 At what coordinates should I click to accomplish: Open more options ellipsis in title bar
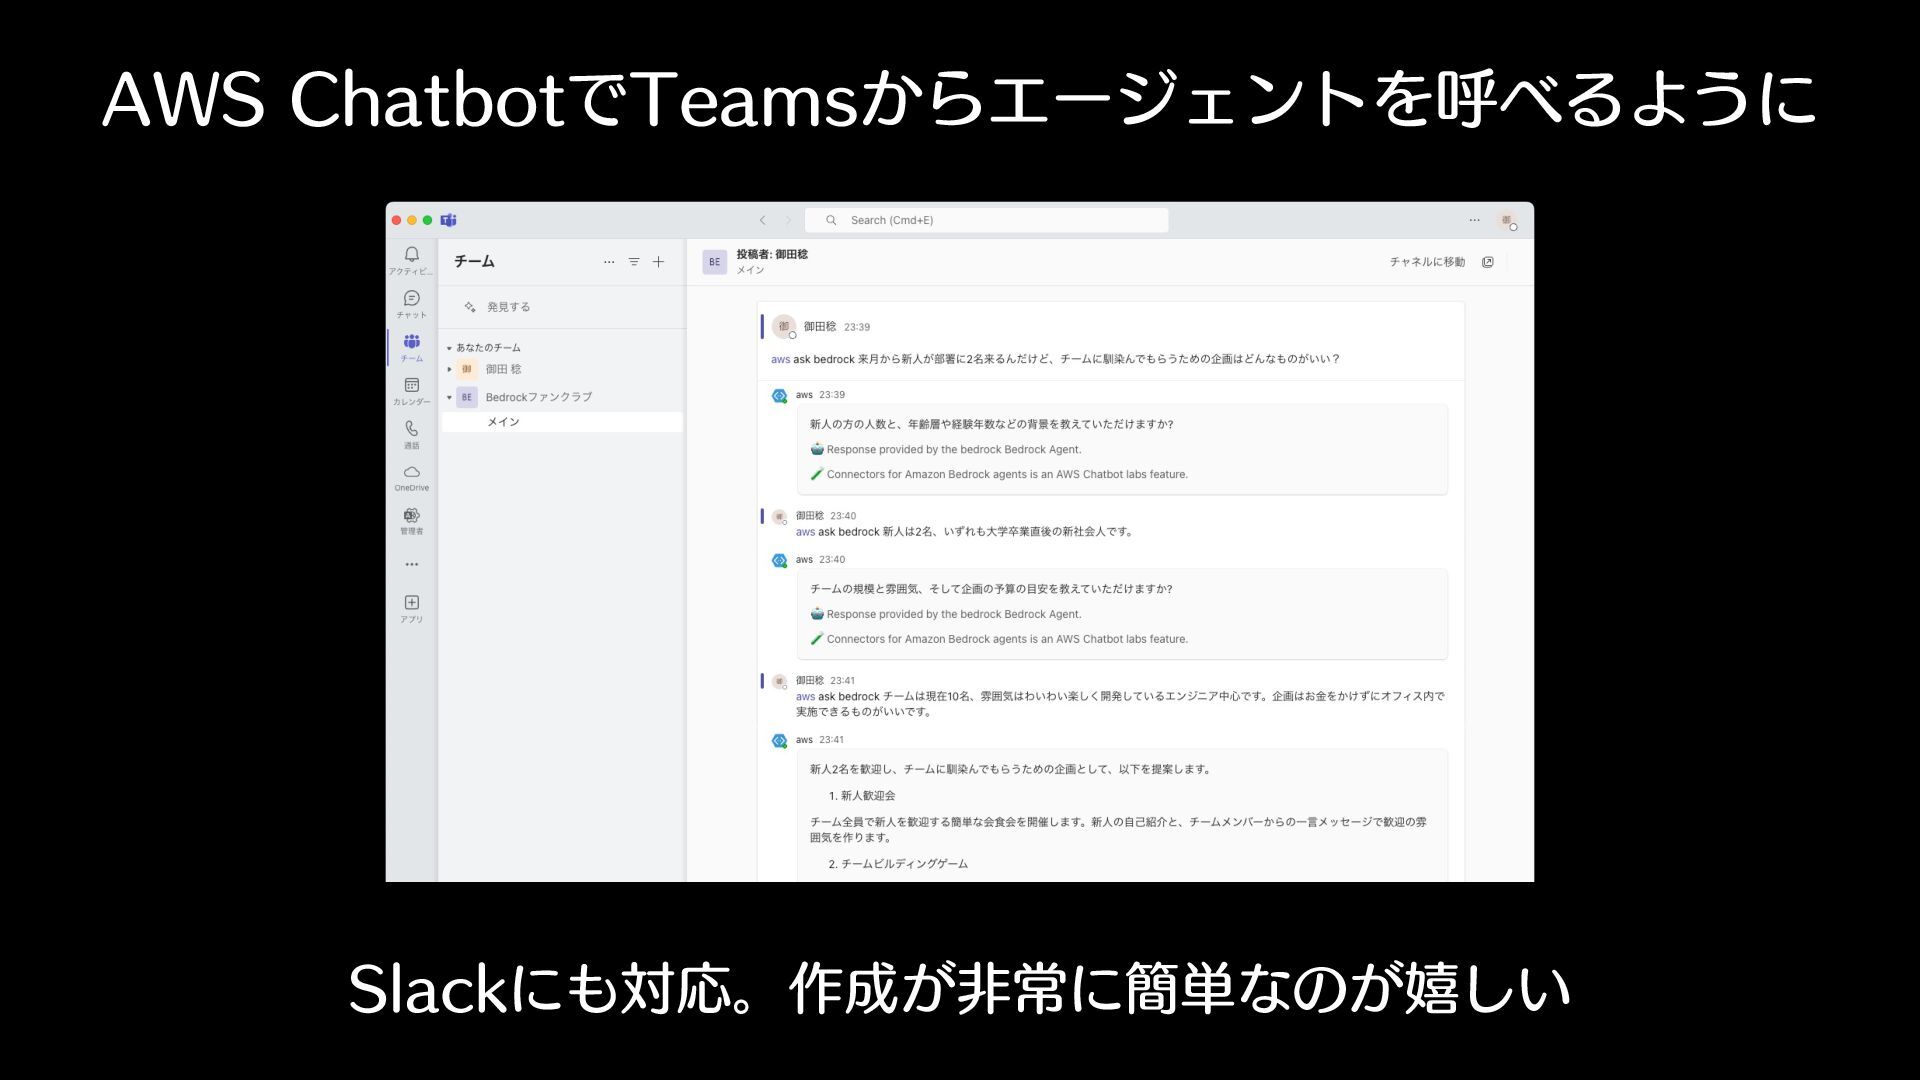(x=1474, y=220)
